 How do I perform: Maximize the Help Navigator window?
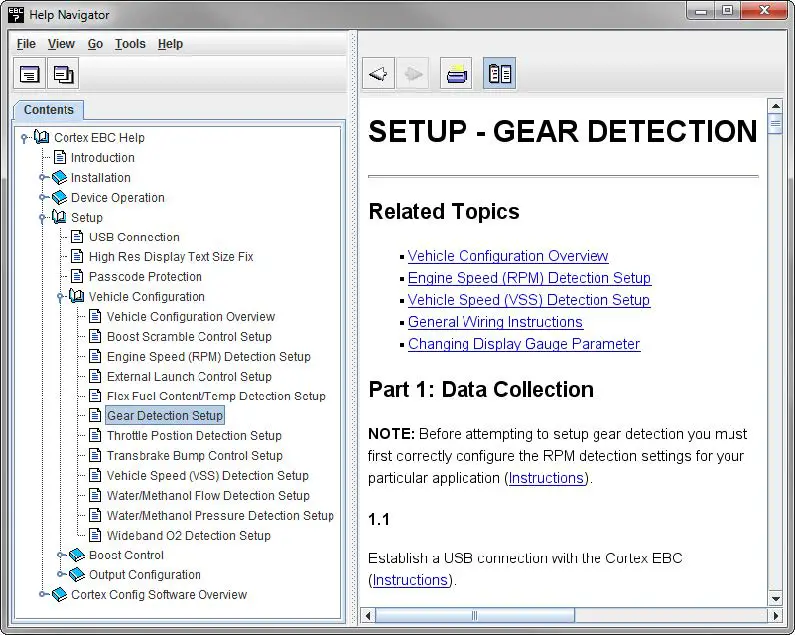click(x=728, y=11)
